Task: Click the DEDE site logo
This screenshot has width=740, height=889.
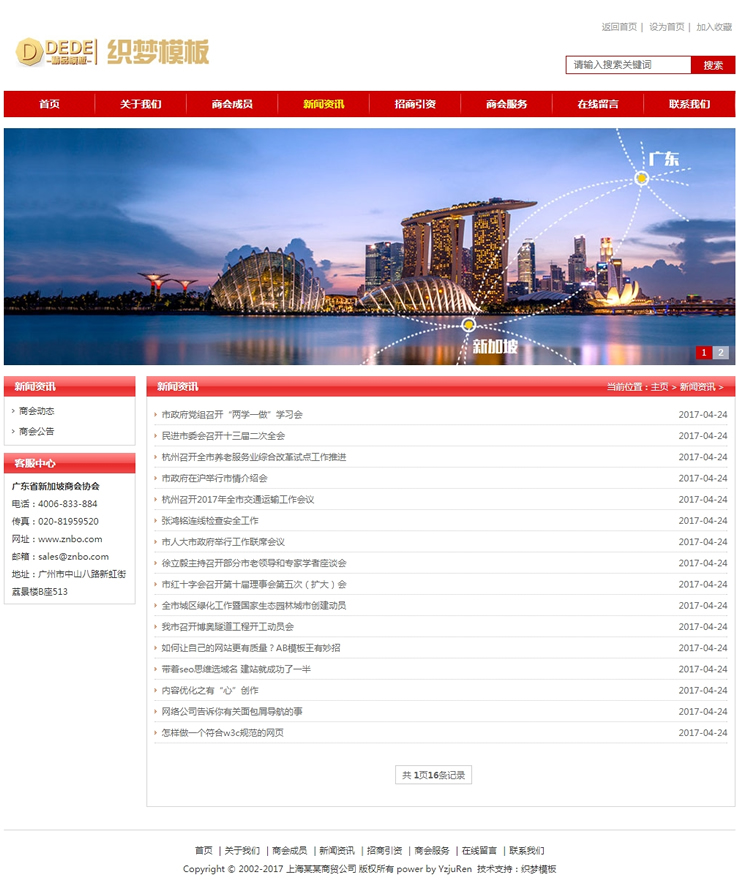Action: tap(112, 52)
